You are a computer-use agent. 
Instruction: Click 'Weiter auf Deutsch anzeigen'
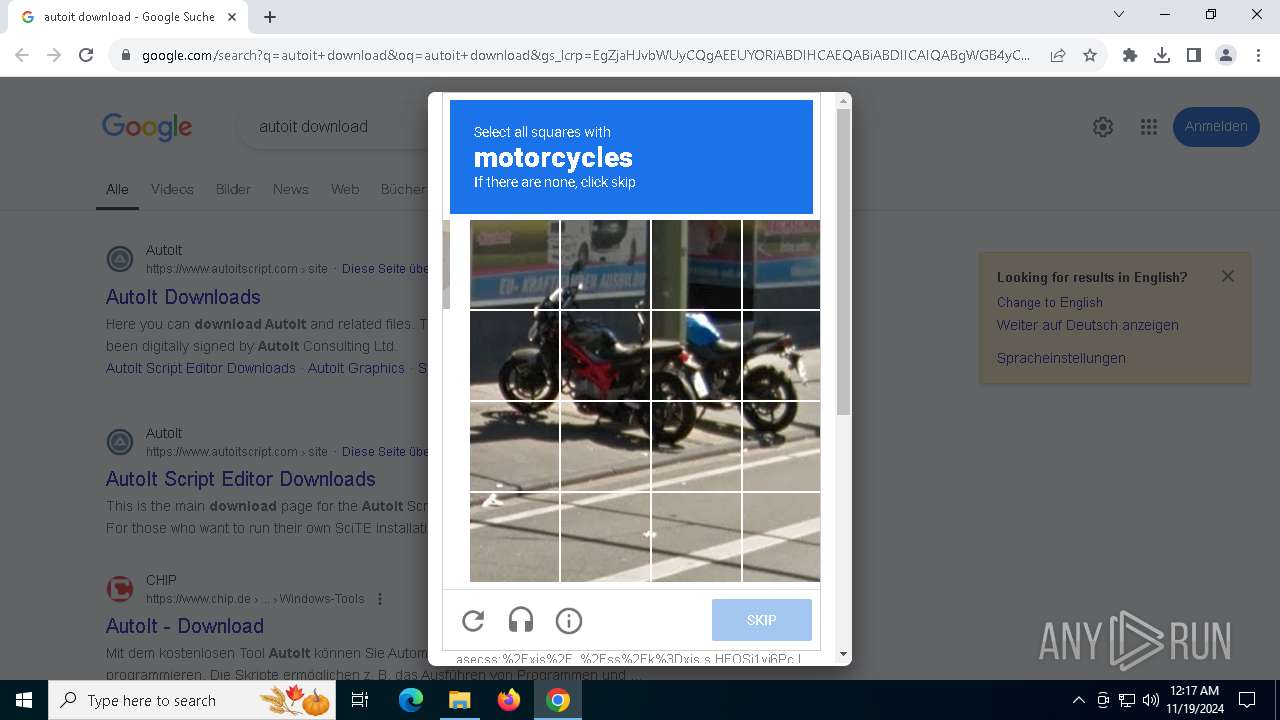click(x=1088, y=325)
